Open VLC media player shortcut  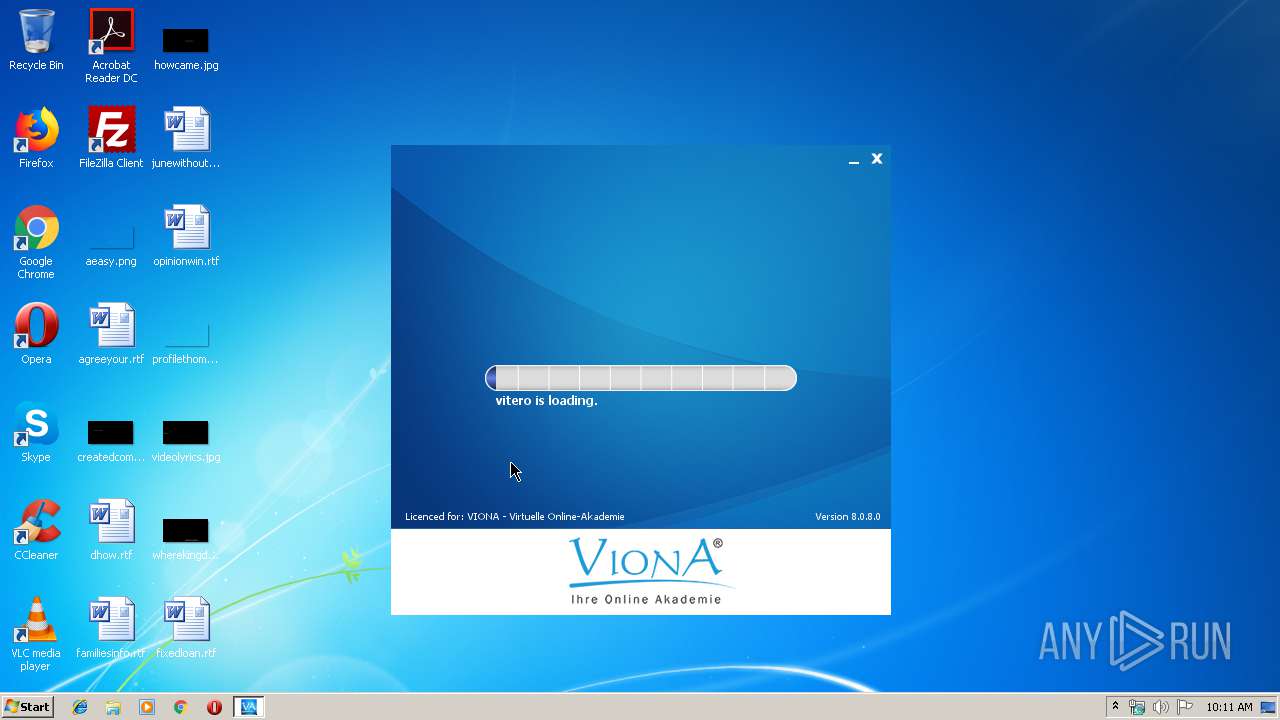click(36, 634)
